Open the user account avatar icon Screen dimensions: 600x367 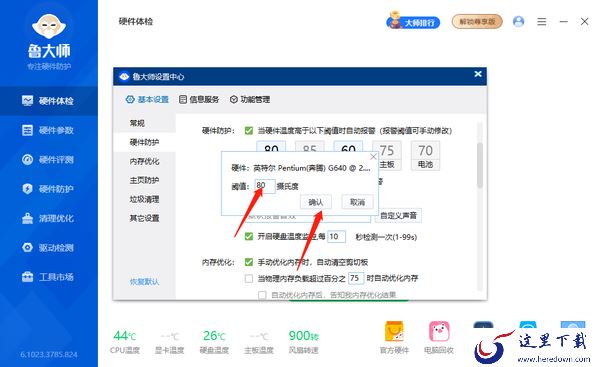click(x=518, y=21)
